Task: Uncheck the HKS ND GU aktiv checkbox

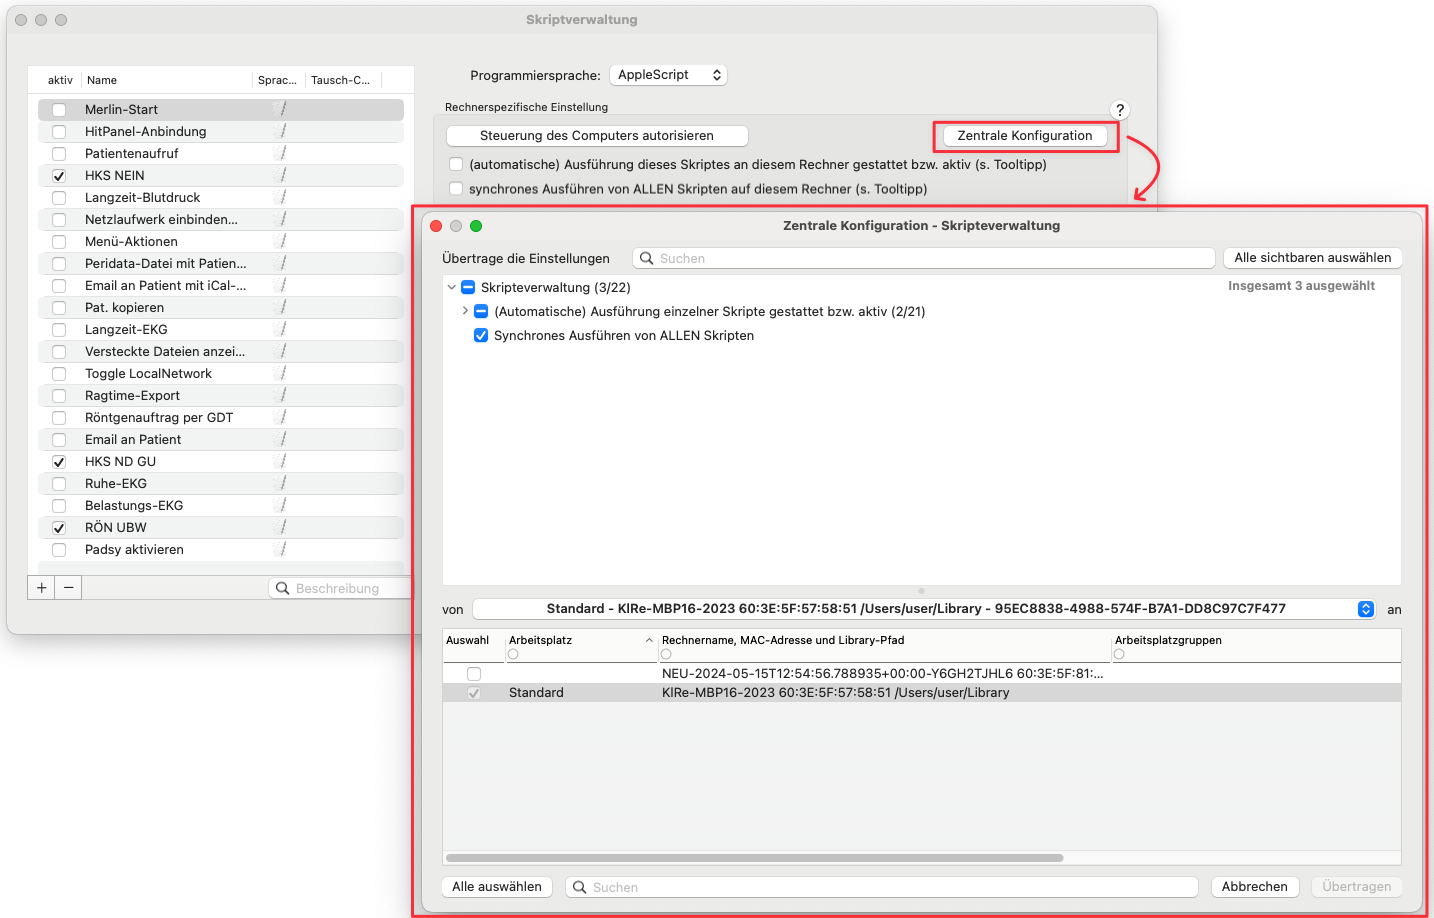Action: [x=59, y=462]
